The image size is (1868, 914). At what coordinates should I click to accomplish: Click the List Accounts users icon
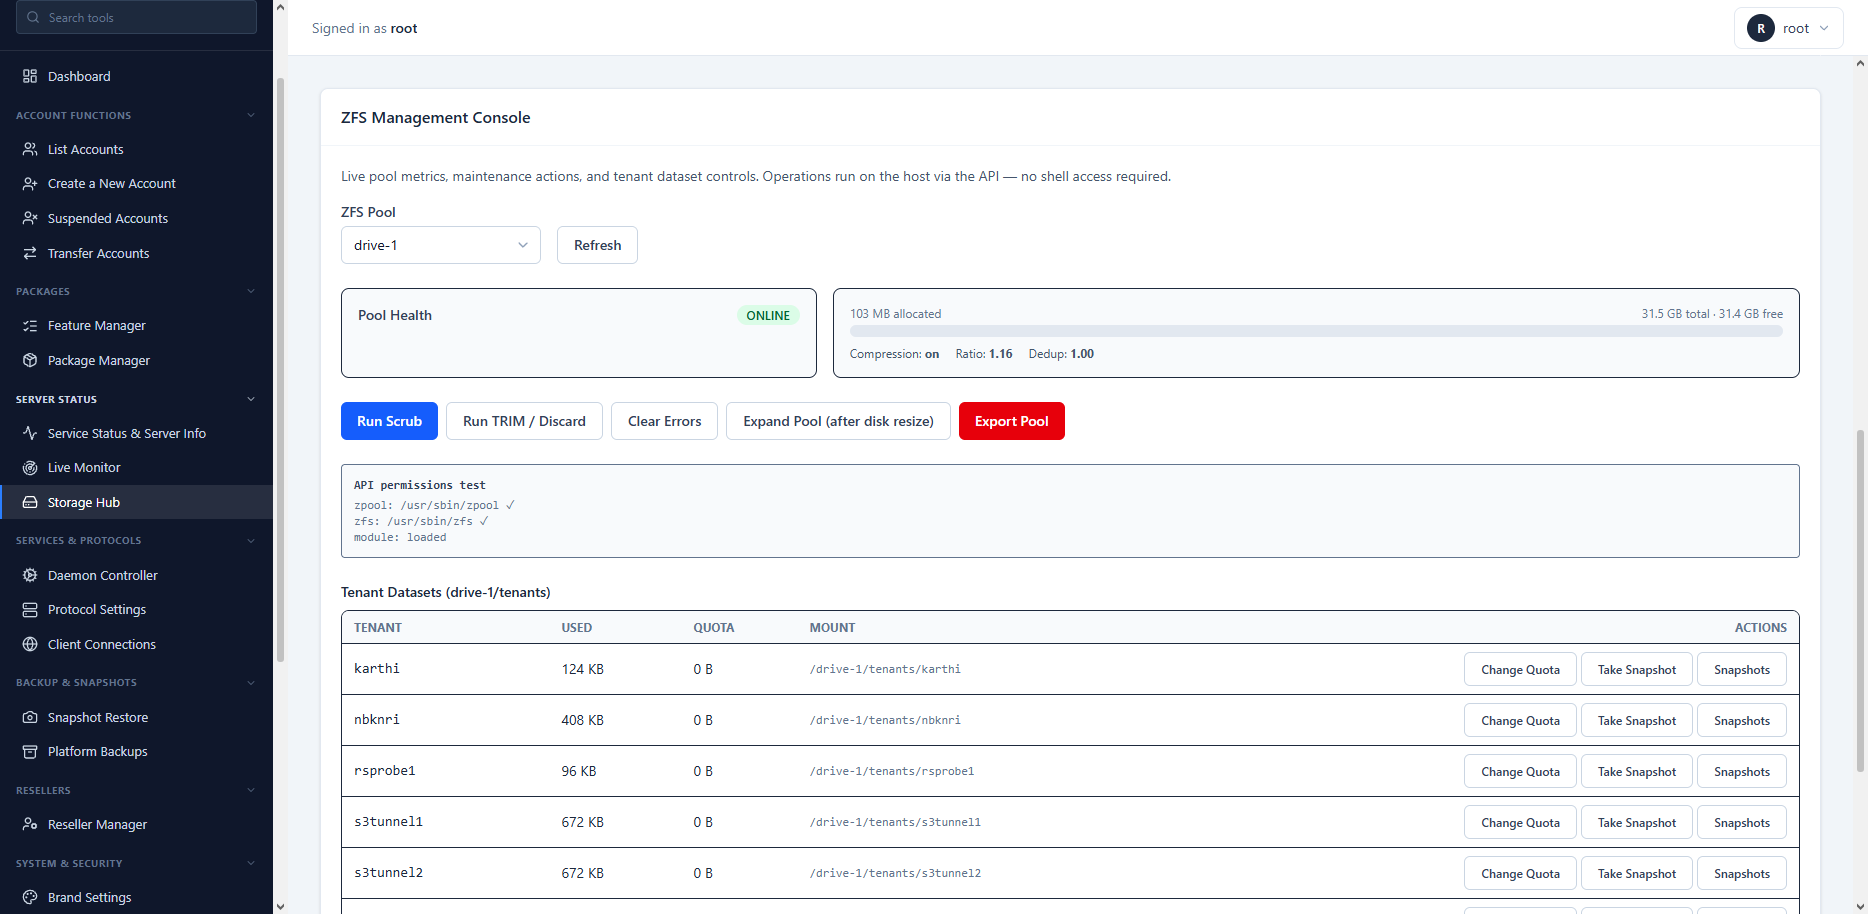(x=30, y=149)
